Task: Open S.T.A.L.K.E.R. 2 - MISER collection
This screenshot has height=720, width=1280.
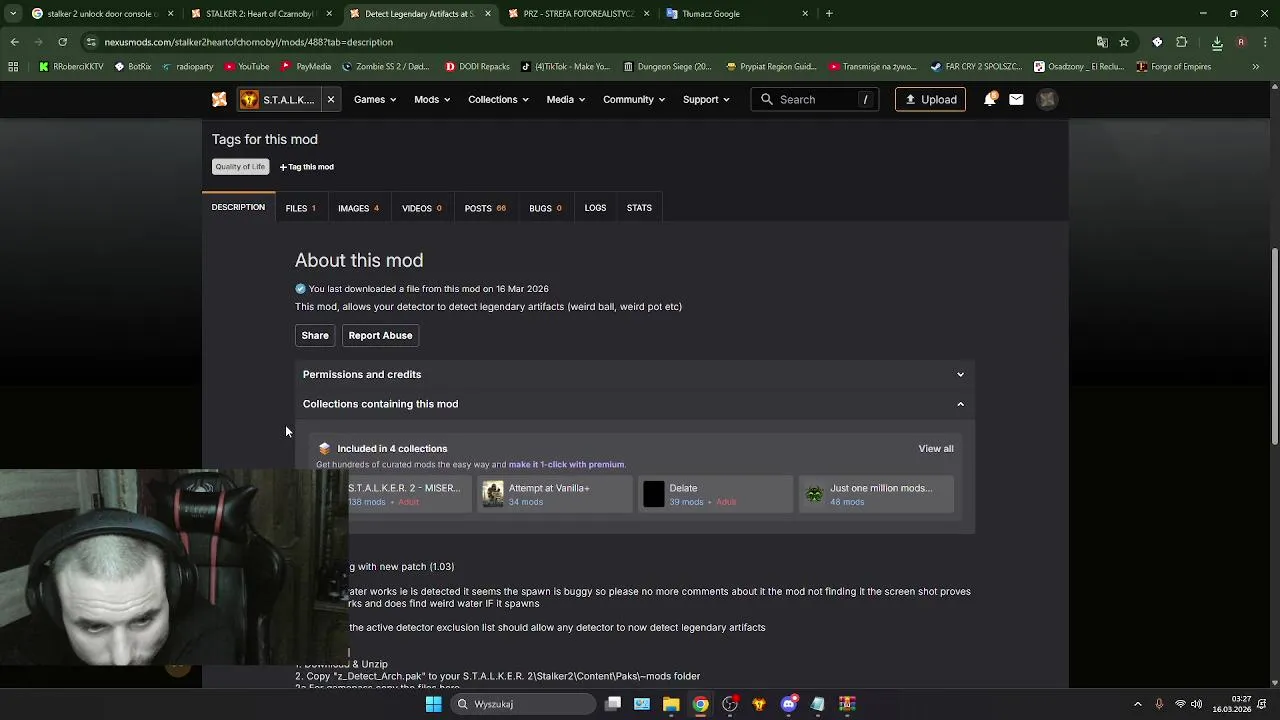Action: 404,488
